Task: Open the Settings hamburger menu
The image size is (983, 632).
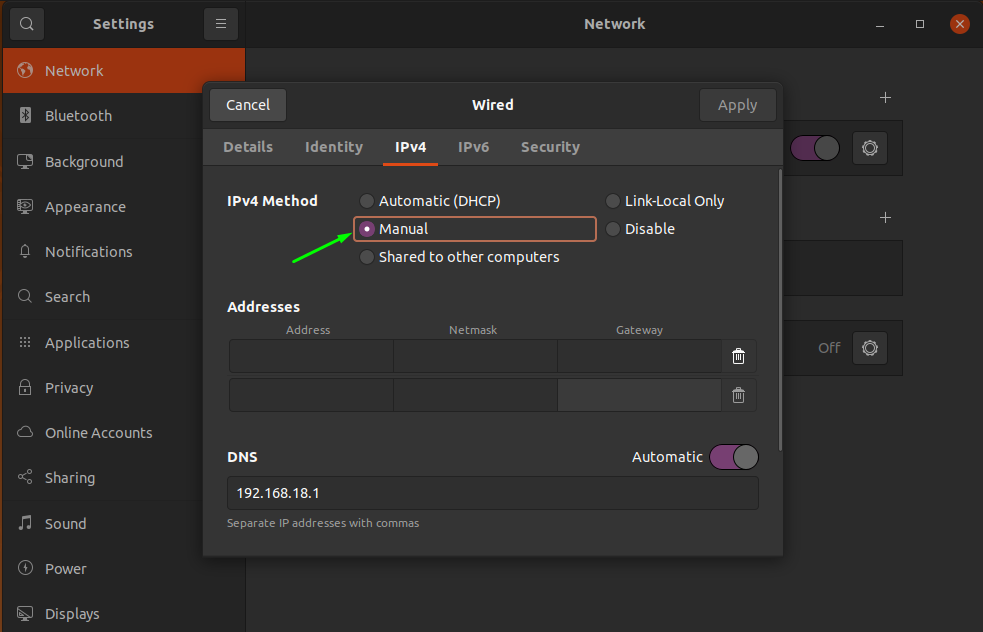Action: 221,24
